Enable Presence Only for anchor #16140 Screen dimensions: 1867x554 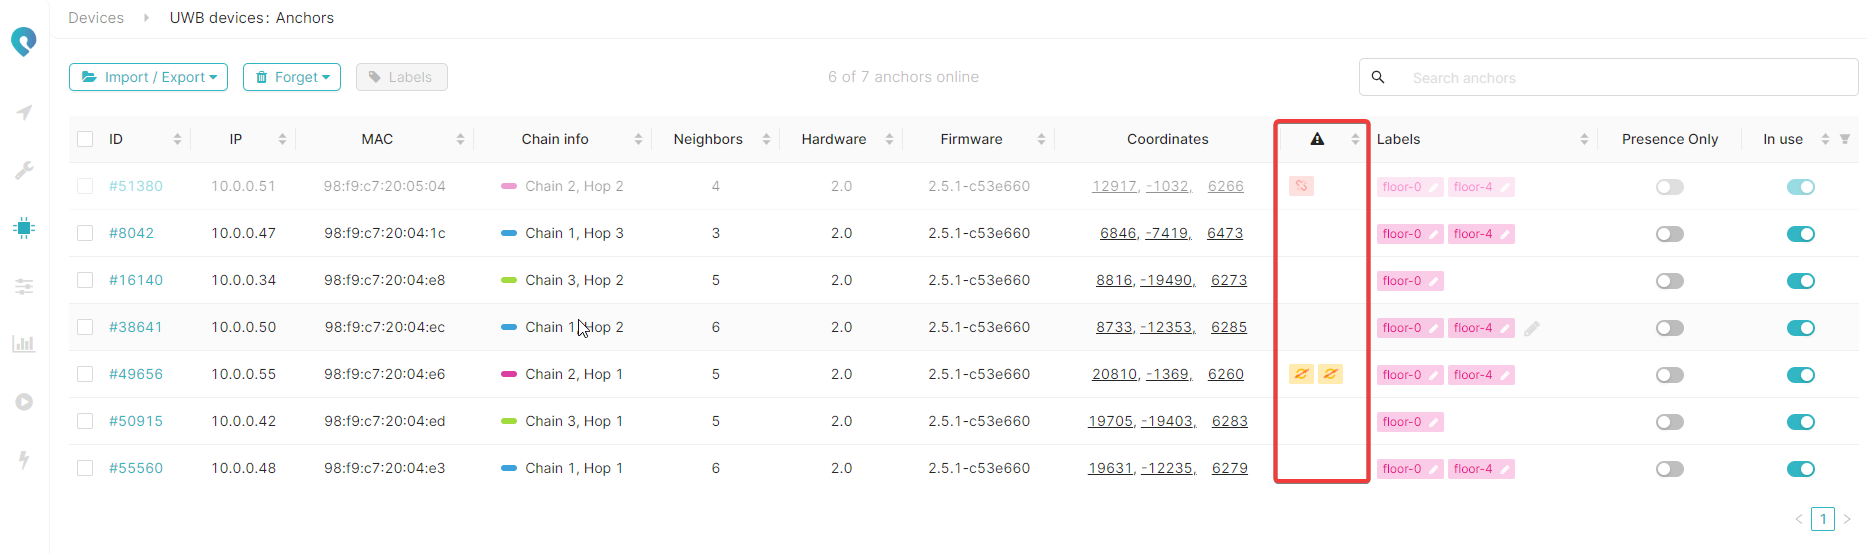[1669, 281]
